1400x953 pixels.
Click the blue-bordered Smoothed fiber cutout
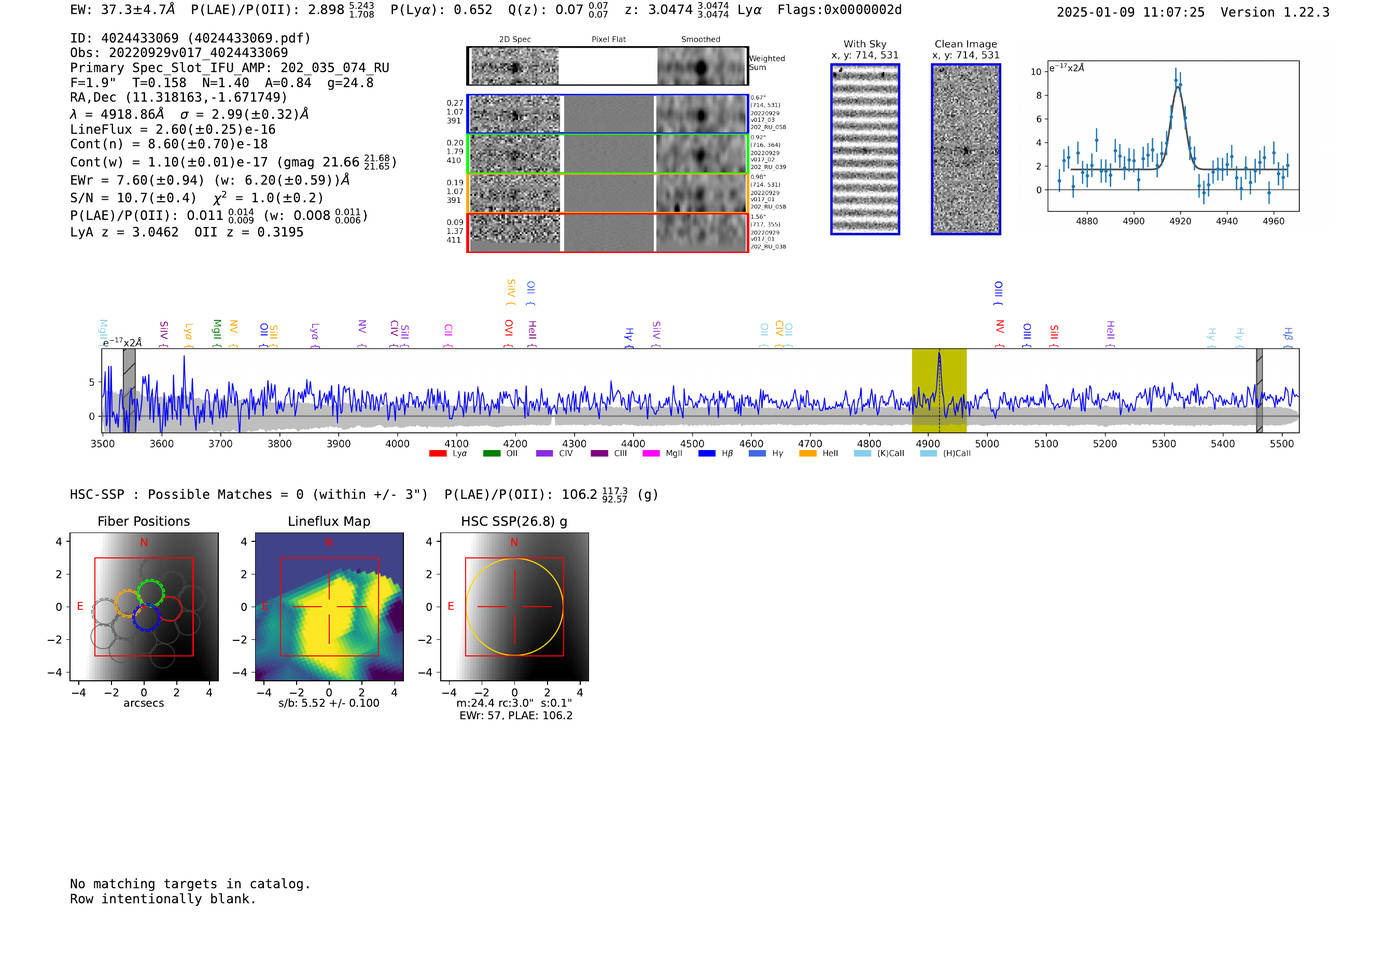[701, 114]
